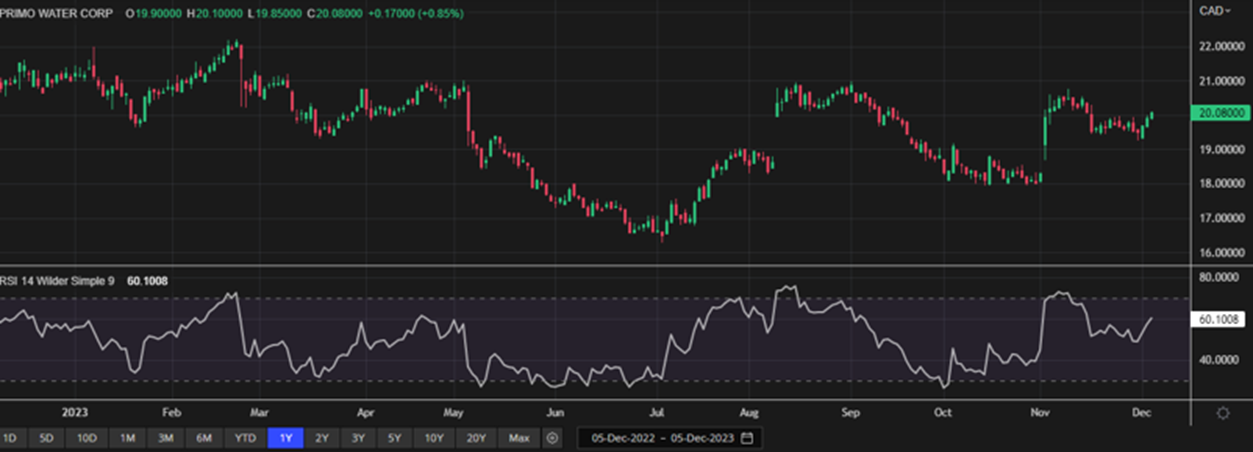This screenshot has width=1253, height=452.
Task: Open chart settings gear icon
Action: pyautogui.click(x=1222, y=413)
